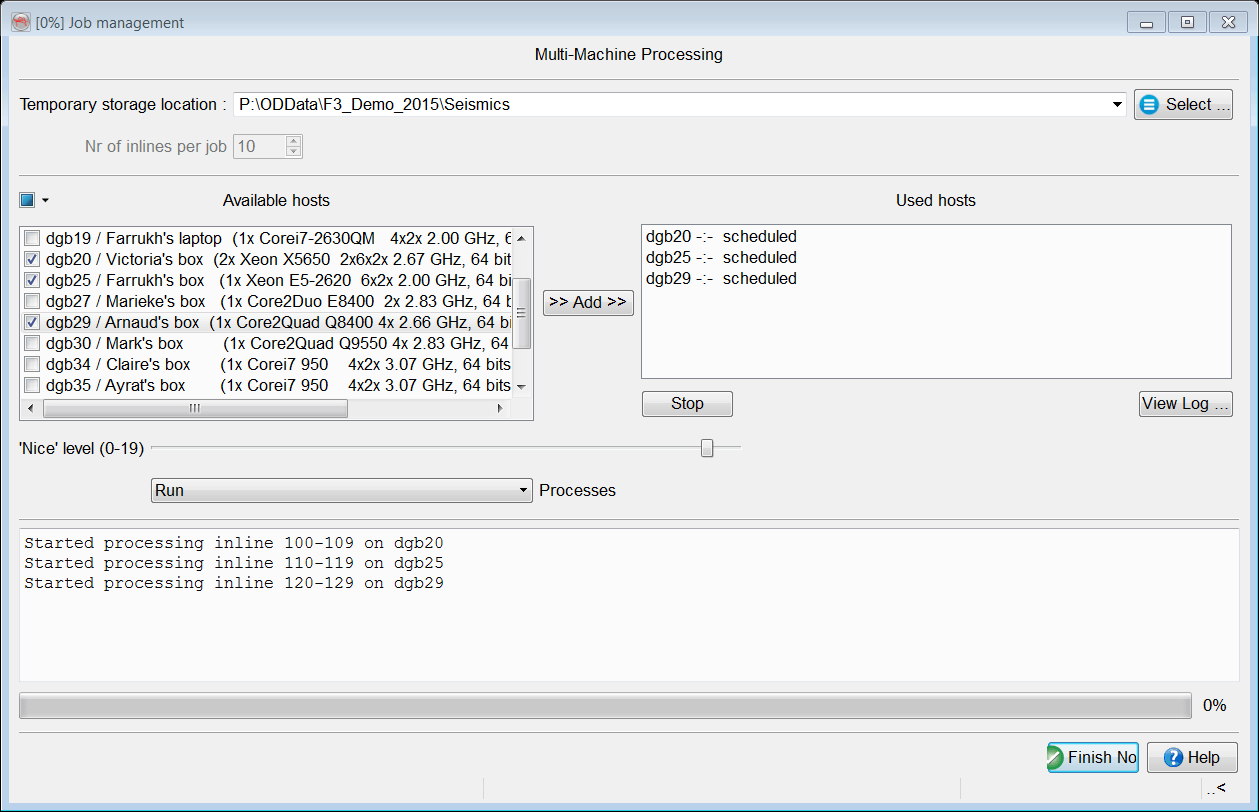Screen dimensions: 1259x812
Task: Uncheck the dgb20 Victoria's box host
Action: click(33, 259)
